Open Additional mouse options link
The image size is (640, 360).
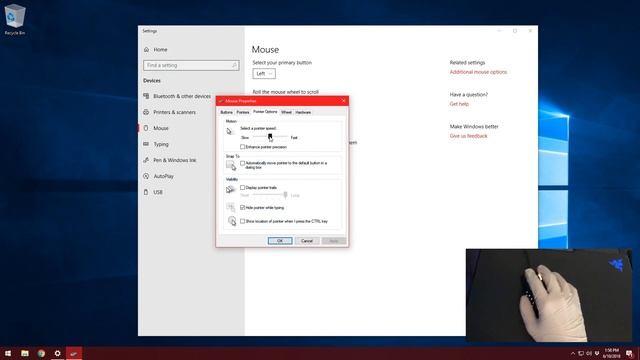[x=478, y=72]
